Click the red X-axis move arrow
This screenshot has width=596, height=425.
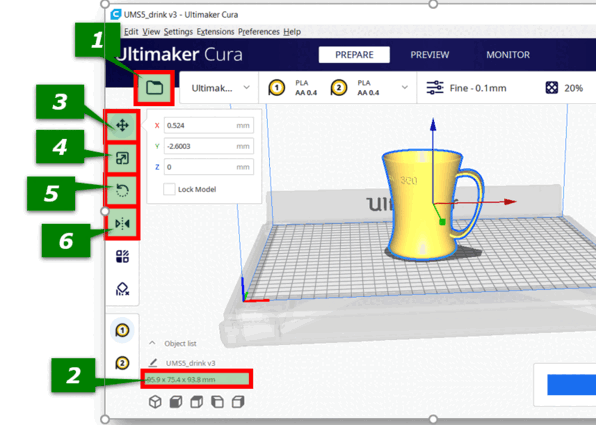509,201
